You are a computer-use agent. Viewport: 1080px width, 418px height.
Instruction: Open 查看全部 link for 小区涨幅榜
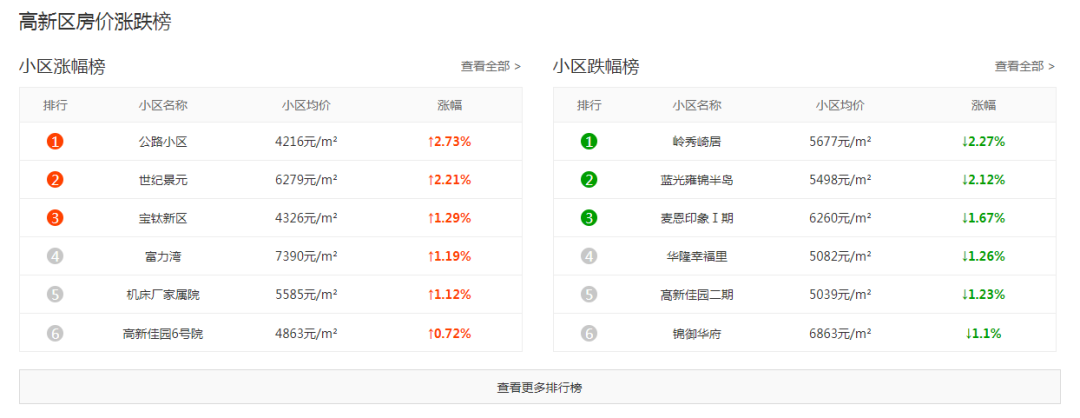(x=491, y=66)
